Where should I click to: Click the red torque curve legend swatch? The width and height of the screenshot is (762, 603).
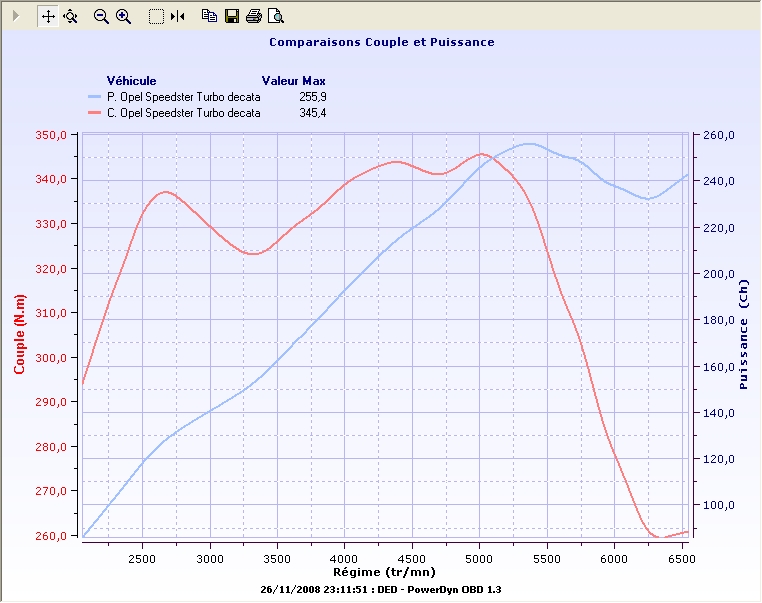[94, 113]
